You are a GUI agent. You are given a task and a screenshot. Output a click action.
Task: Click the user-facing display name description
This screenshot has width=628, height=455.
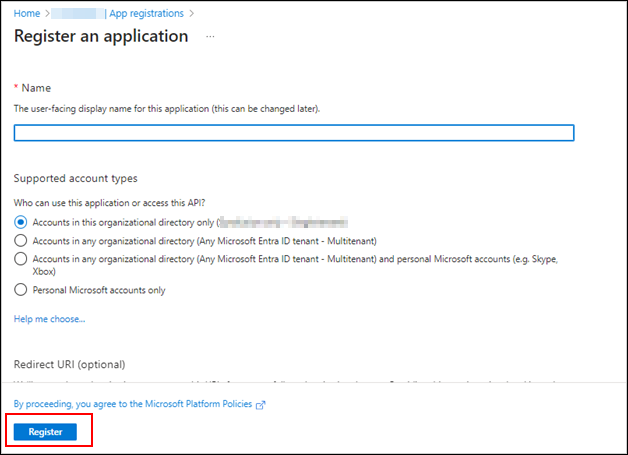[180, 108]
